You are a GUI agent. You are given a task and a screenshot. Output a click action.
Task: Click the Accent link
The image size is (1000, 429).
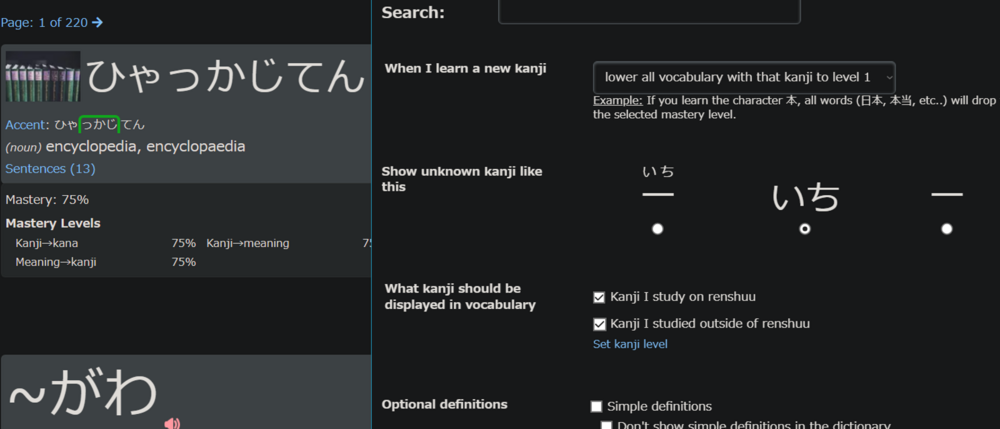(x=27, y=125)
